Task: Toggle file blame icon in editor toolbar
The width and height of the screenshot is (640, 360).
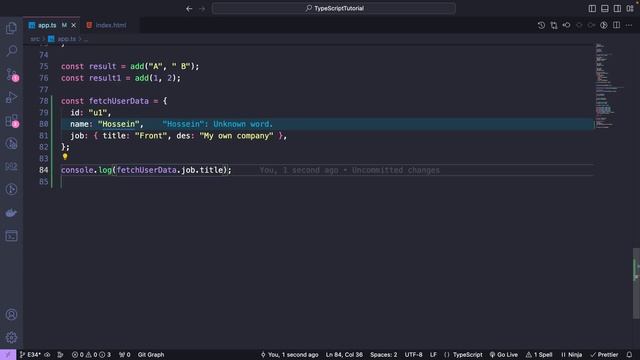Action: pos(604,25)
